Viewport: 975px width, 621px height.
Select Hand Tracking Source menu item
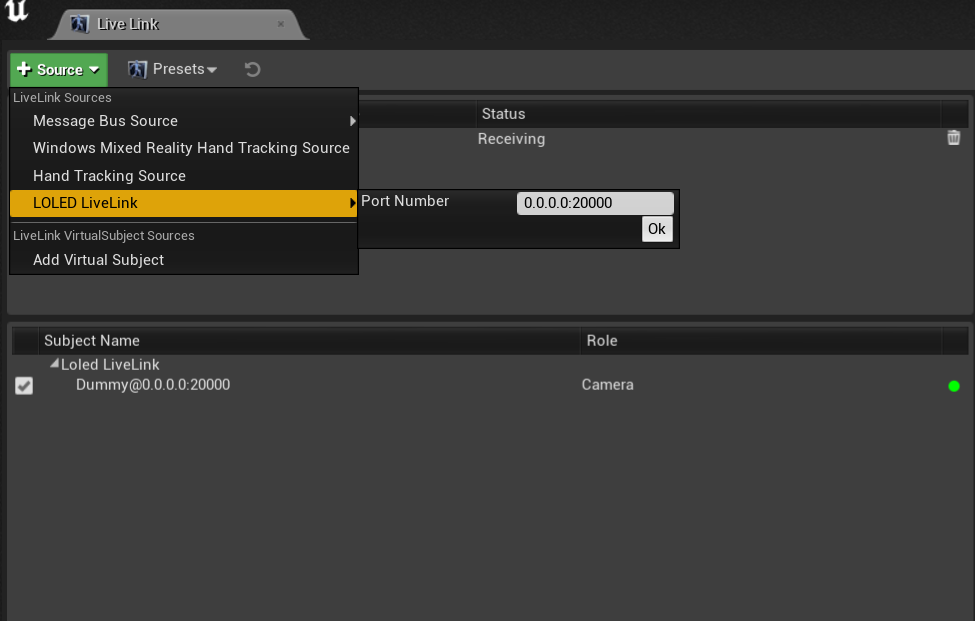pyautogui.click(x=184, y=176)
